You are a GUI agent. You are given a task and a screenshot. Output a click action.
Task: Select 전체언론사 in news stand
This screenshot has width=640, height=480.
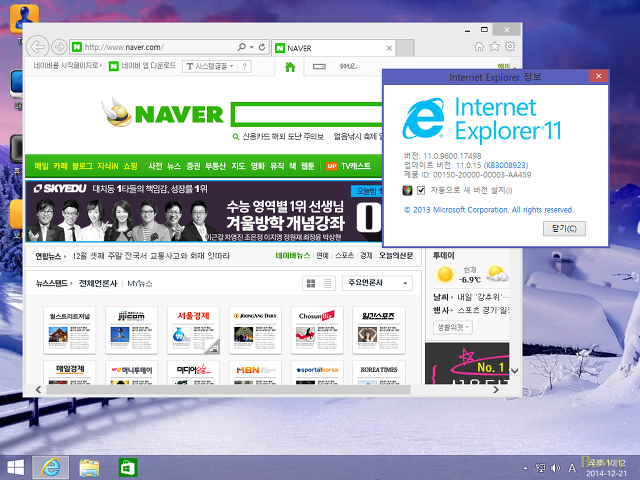(x=98, y=283)
